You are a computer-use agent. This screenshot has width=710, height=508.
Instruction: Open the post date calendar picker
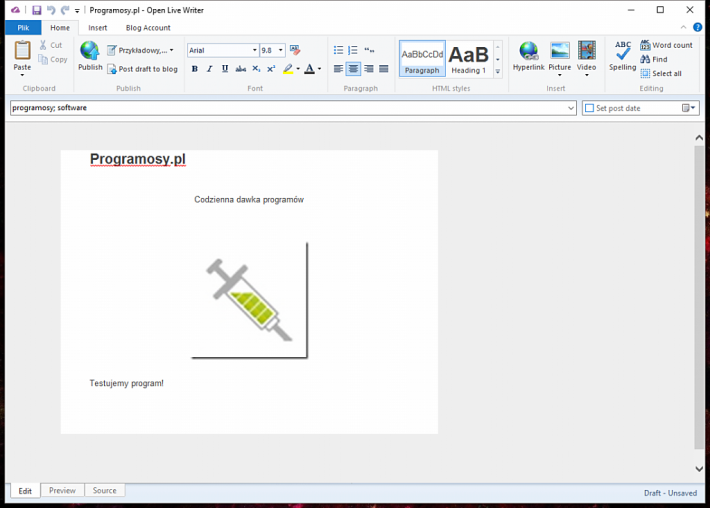point(688,108)
